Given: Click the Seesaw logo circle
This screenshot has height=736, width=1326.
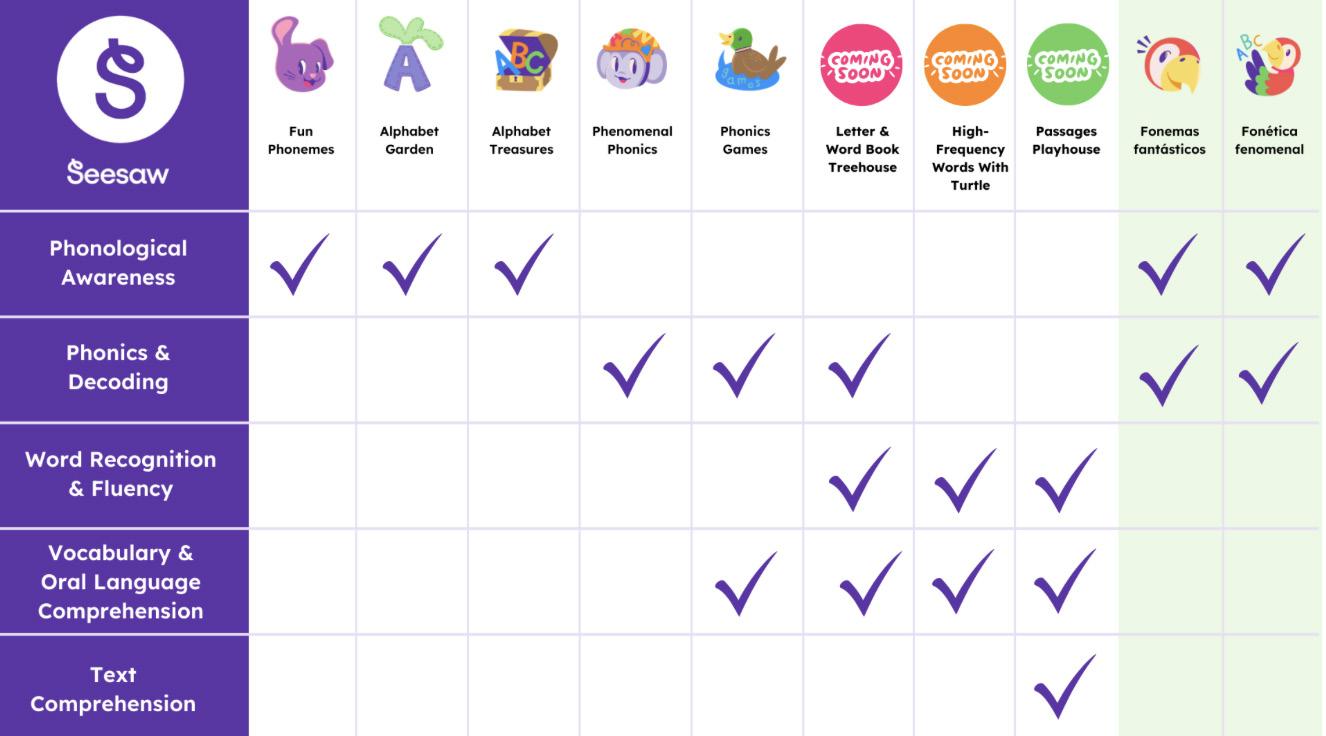Looking at the screenshot, I should (120, 79).
